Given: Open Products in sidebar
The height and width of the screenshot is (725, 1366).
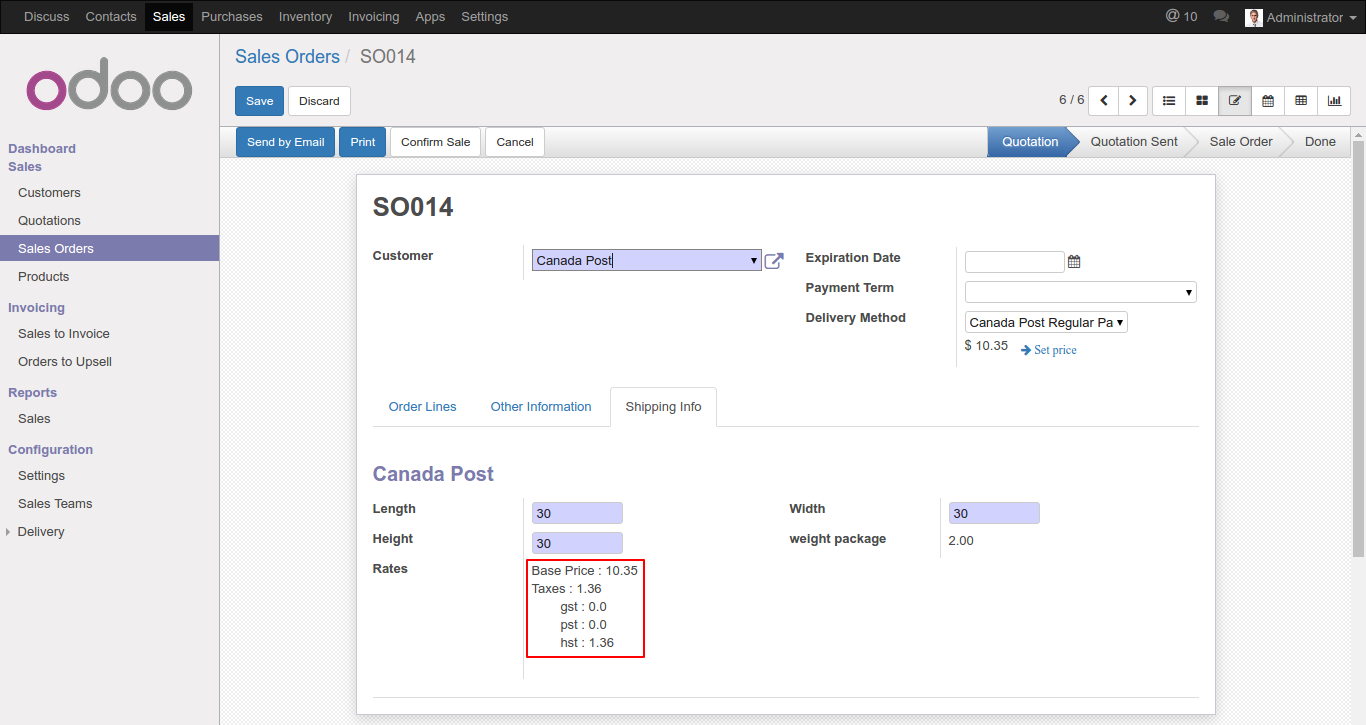Looking at the screenshot, I should (43, 277).
